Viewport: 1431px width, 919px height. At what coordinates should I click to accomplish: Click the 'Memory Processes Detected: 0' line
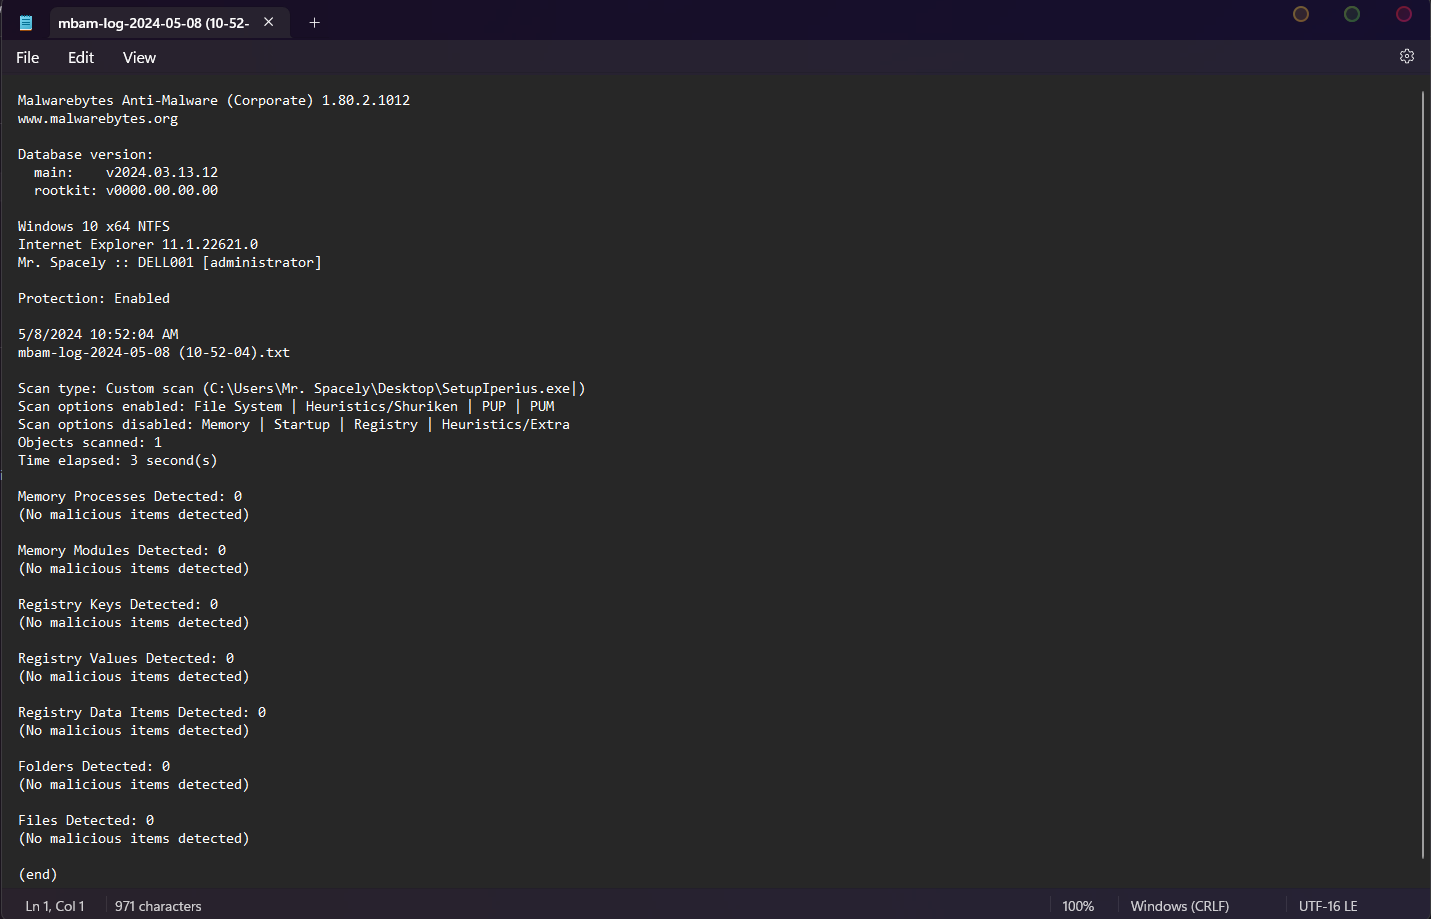[130, 497]
